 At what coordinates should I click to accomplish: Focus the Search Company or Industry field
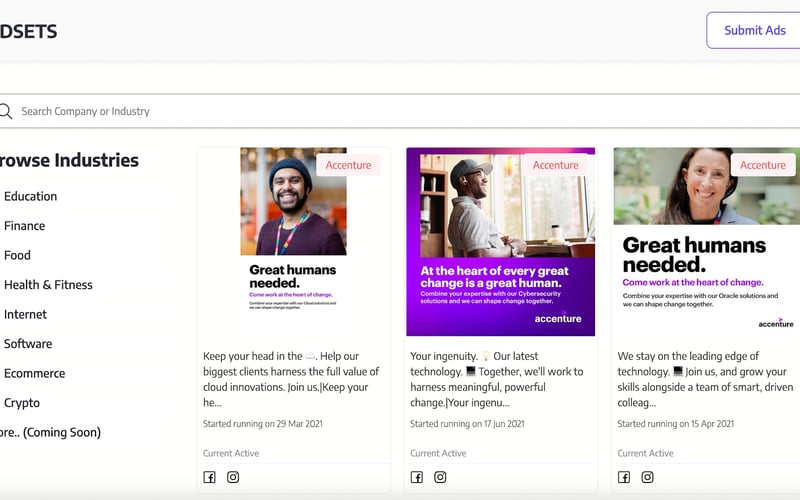pos(400,111)
